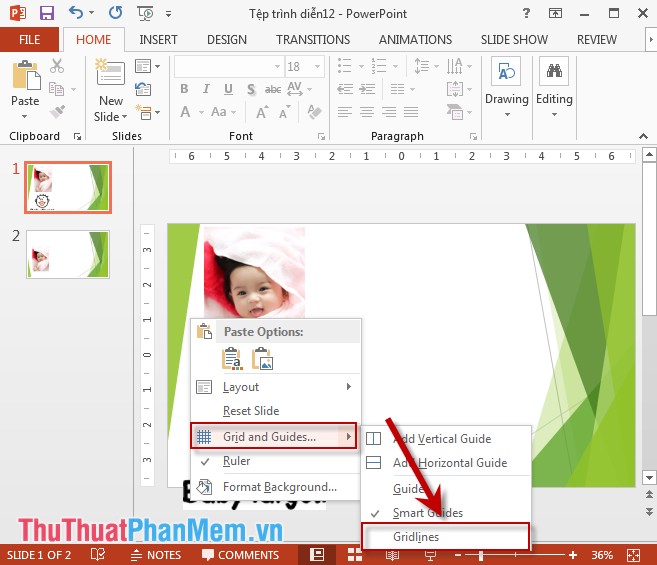This screenshot has height=565, width=657.
Task: Click the Reset slide icon in Slides group
Action: (x=143, y=89)
